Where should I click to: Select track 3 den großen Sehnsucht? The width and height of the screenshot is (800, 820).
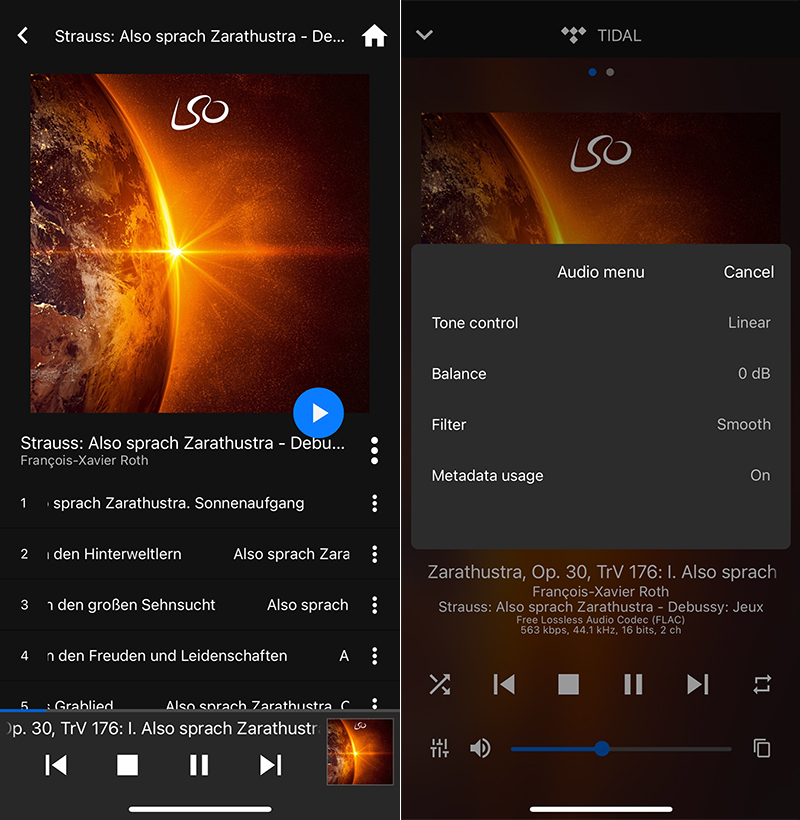(200, 605)
